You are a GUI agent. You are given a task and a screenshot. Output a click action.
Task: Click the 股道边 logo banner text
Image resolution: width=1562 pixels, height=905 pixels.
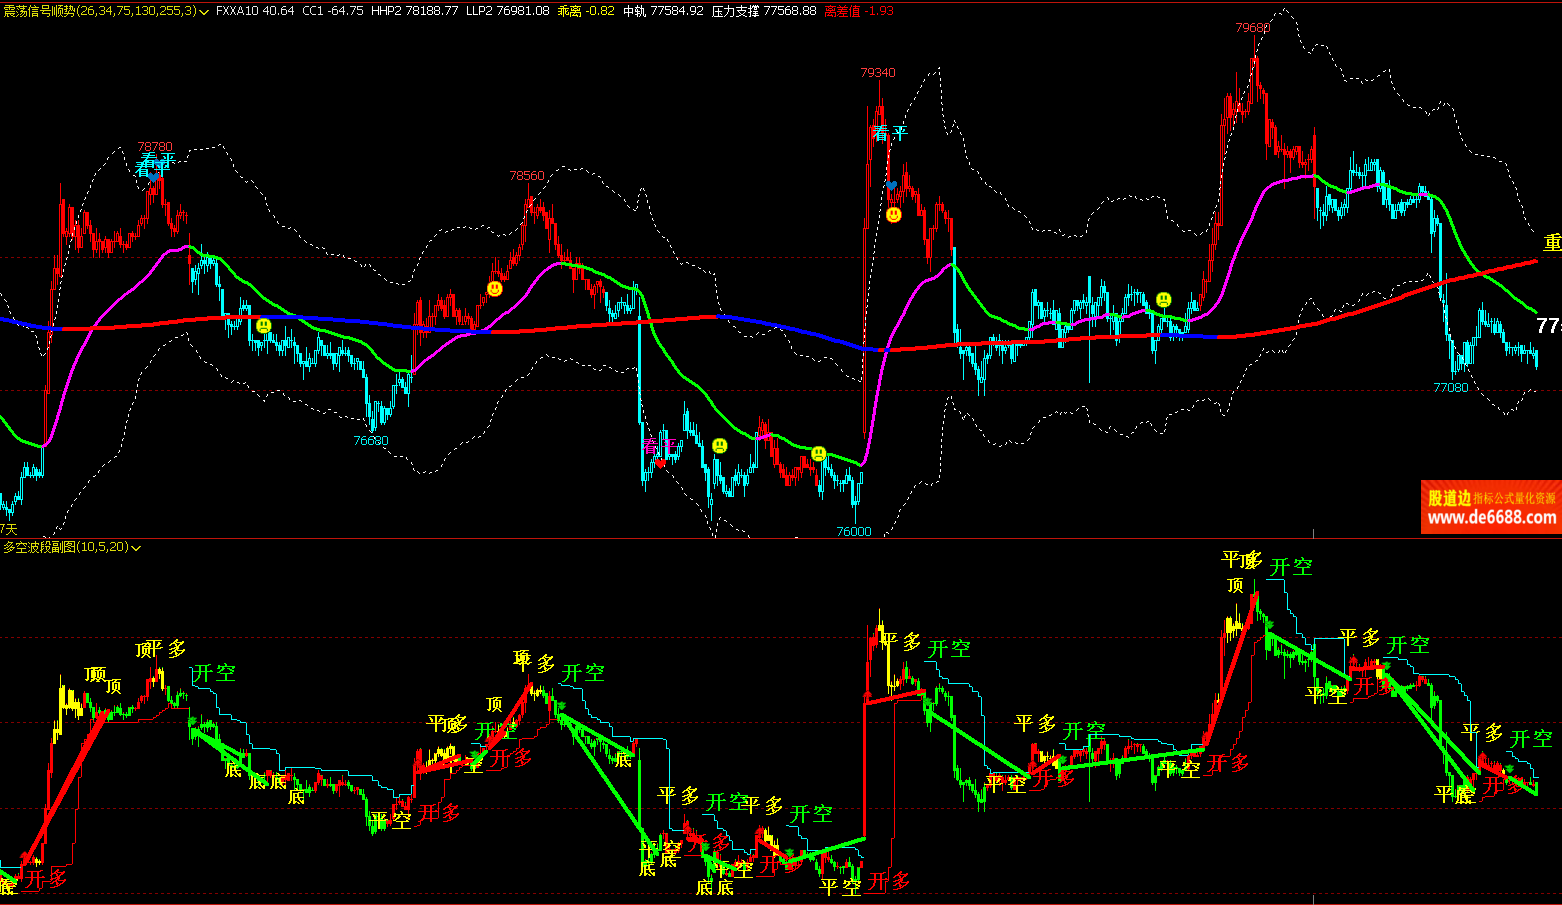[x=1448, y=498]
